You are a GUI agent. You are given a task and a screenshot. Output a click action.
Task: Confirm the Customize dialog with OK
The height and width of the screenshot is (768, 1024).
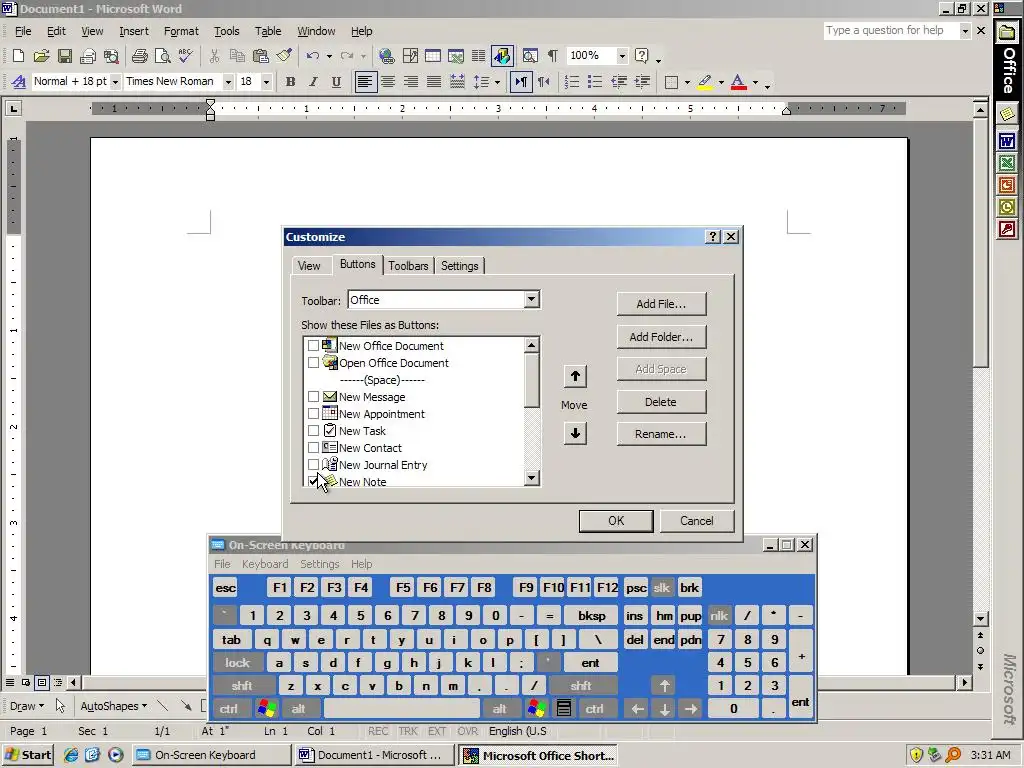point(616,520)
